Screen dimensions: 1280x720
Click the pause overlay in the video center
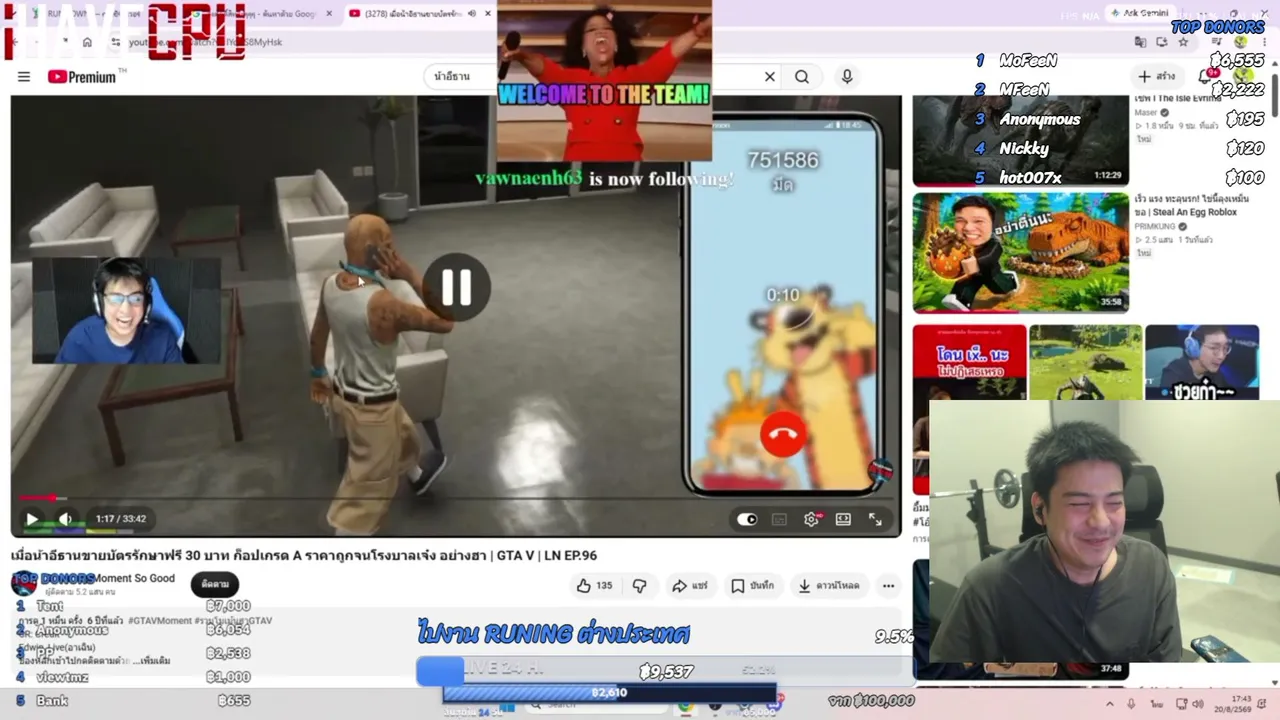click(x=456, y=287)
